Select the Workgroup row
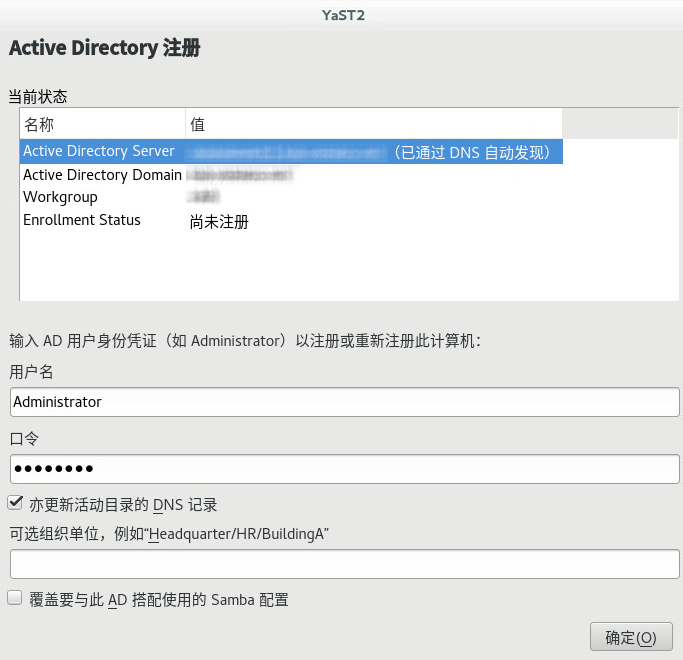This screenshot has width=683, height=660. coord(291,197)
